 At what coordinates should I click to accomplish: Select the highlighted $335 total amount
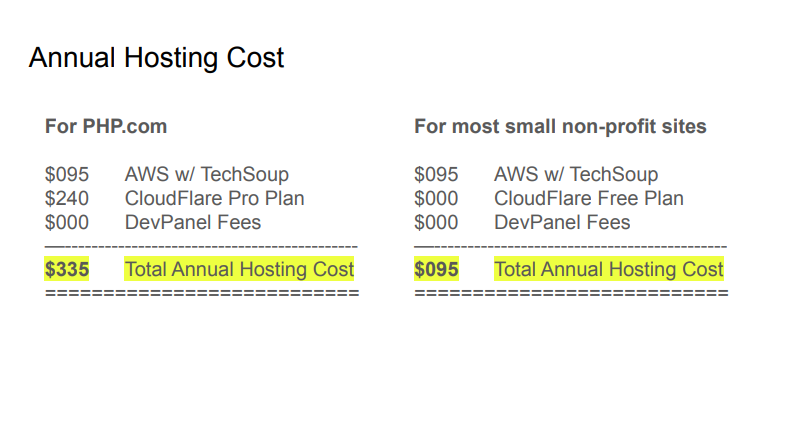67,269
